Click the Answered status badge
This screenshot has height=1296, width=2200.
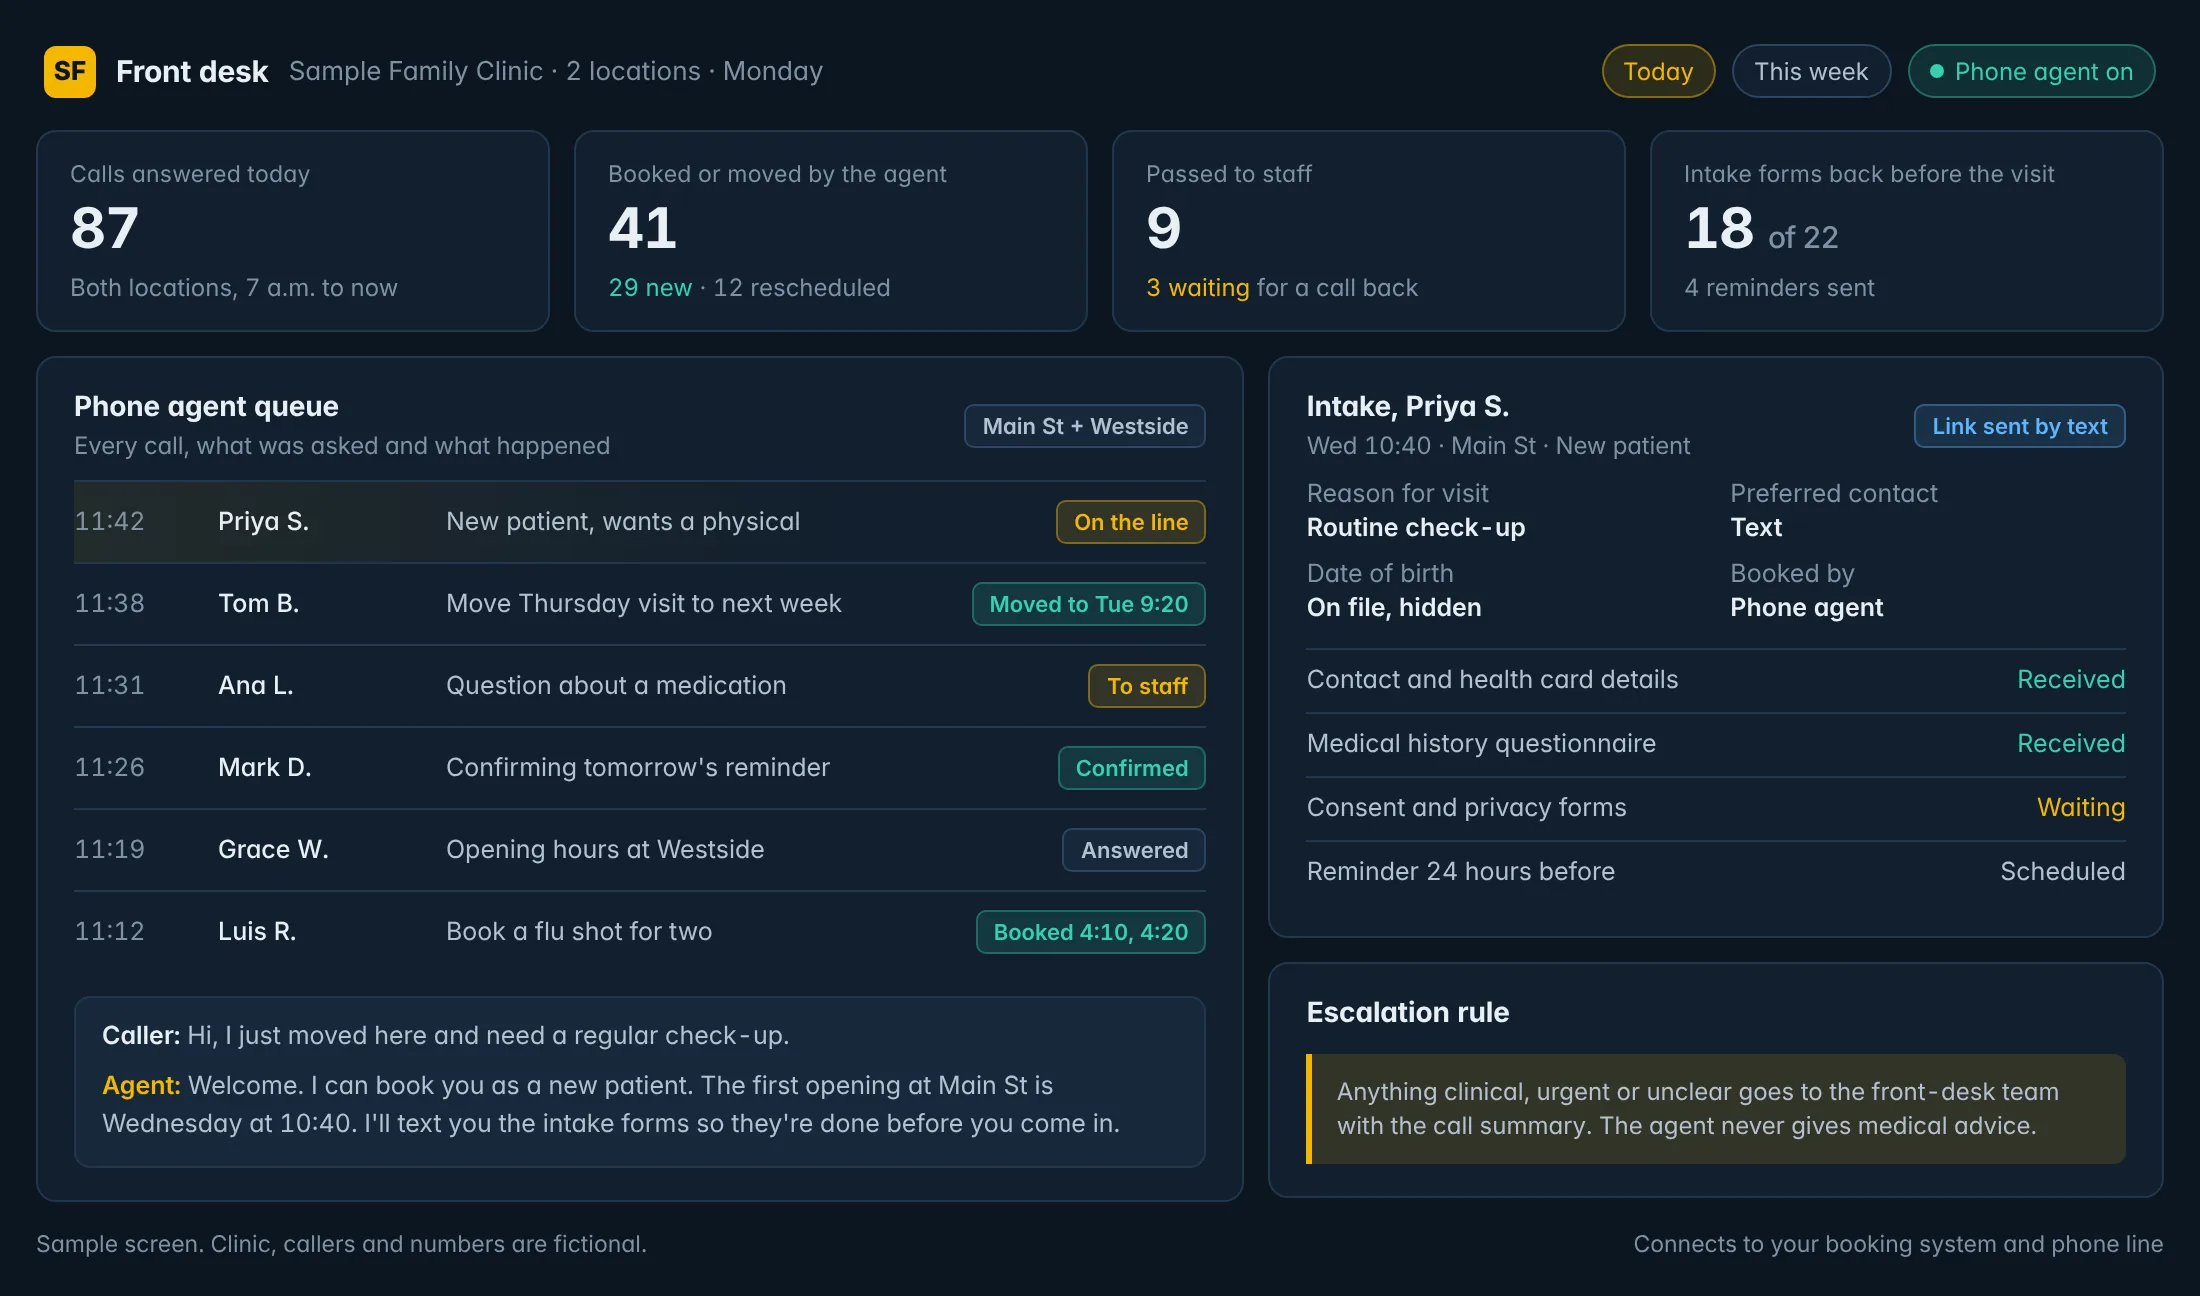tap(1134, 850)
